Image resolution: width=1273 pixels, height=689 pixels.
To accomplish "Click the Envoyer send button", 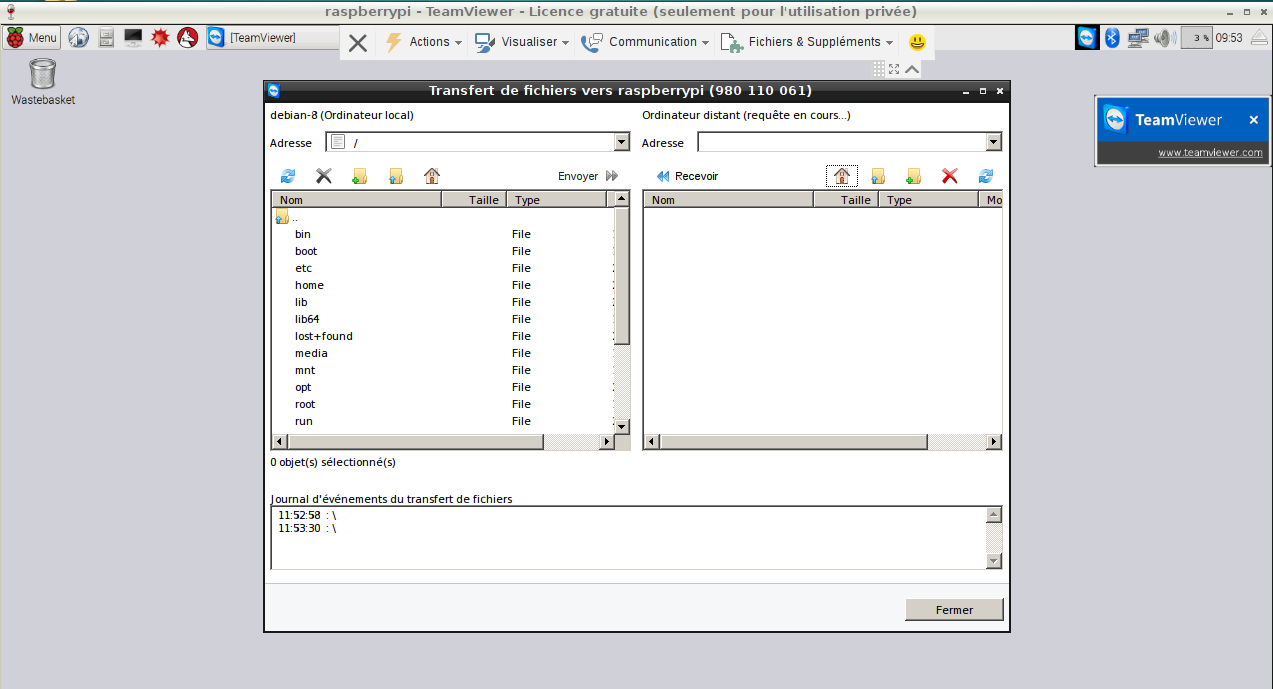I will 588,176.
